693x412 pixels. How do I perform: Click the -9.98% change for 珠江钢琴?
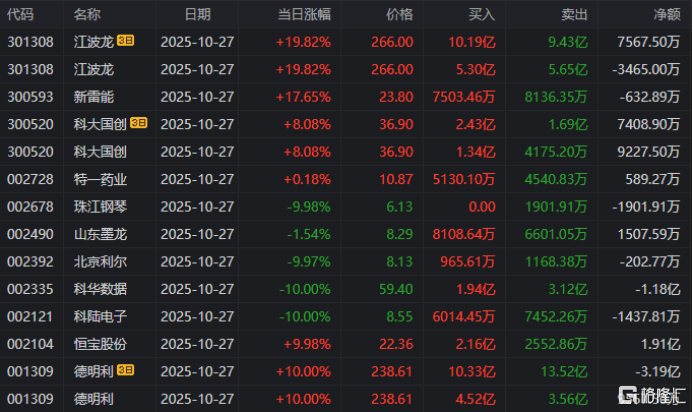click(309, 206)
